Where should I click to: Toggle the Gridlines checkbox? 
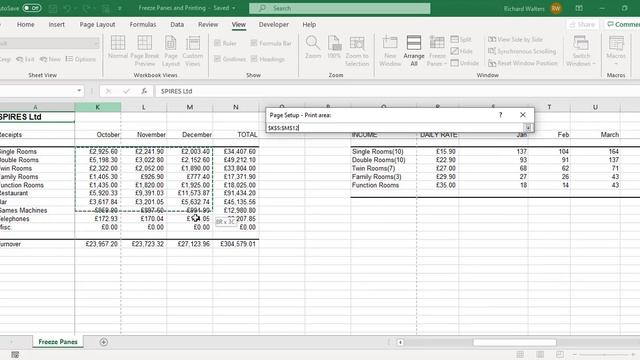point(230,59)
